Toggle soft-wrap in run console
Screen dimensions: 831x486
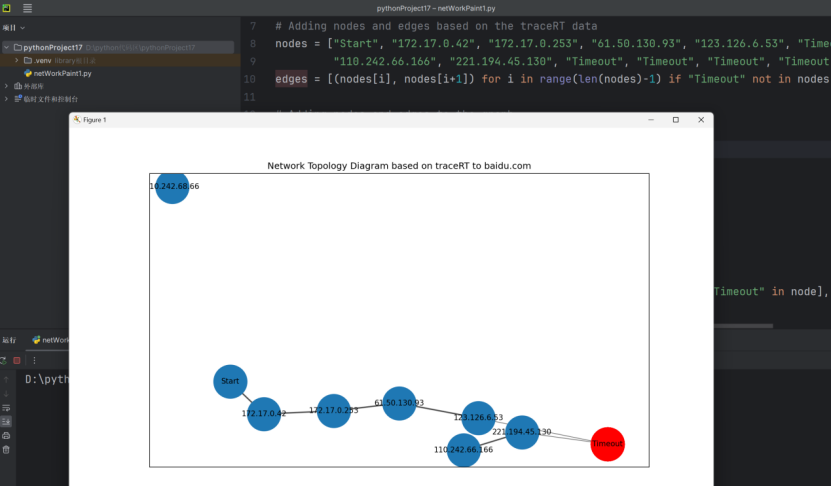click(6, 408)
